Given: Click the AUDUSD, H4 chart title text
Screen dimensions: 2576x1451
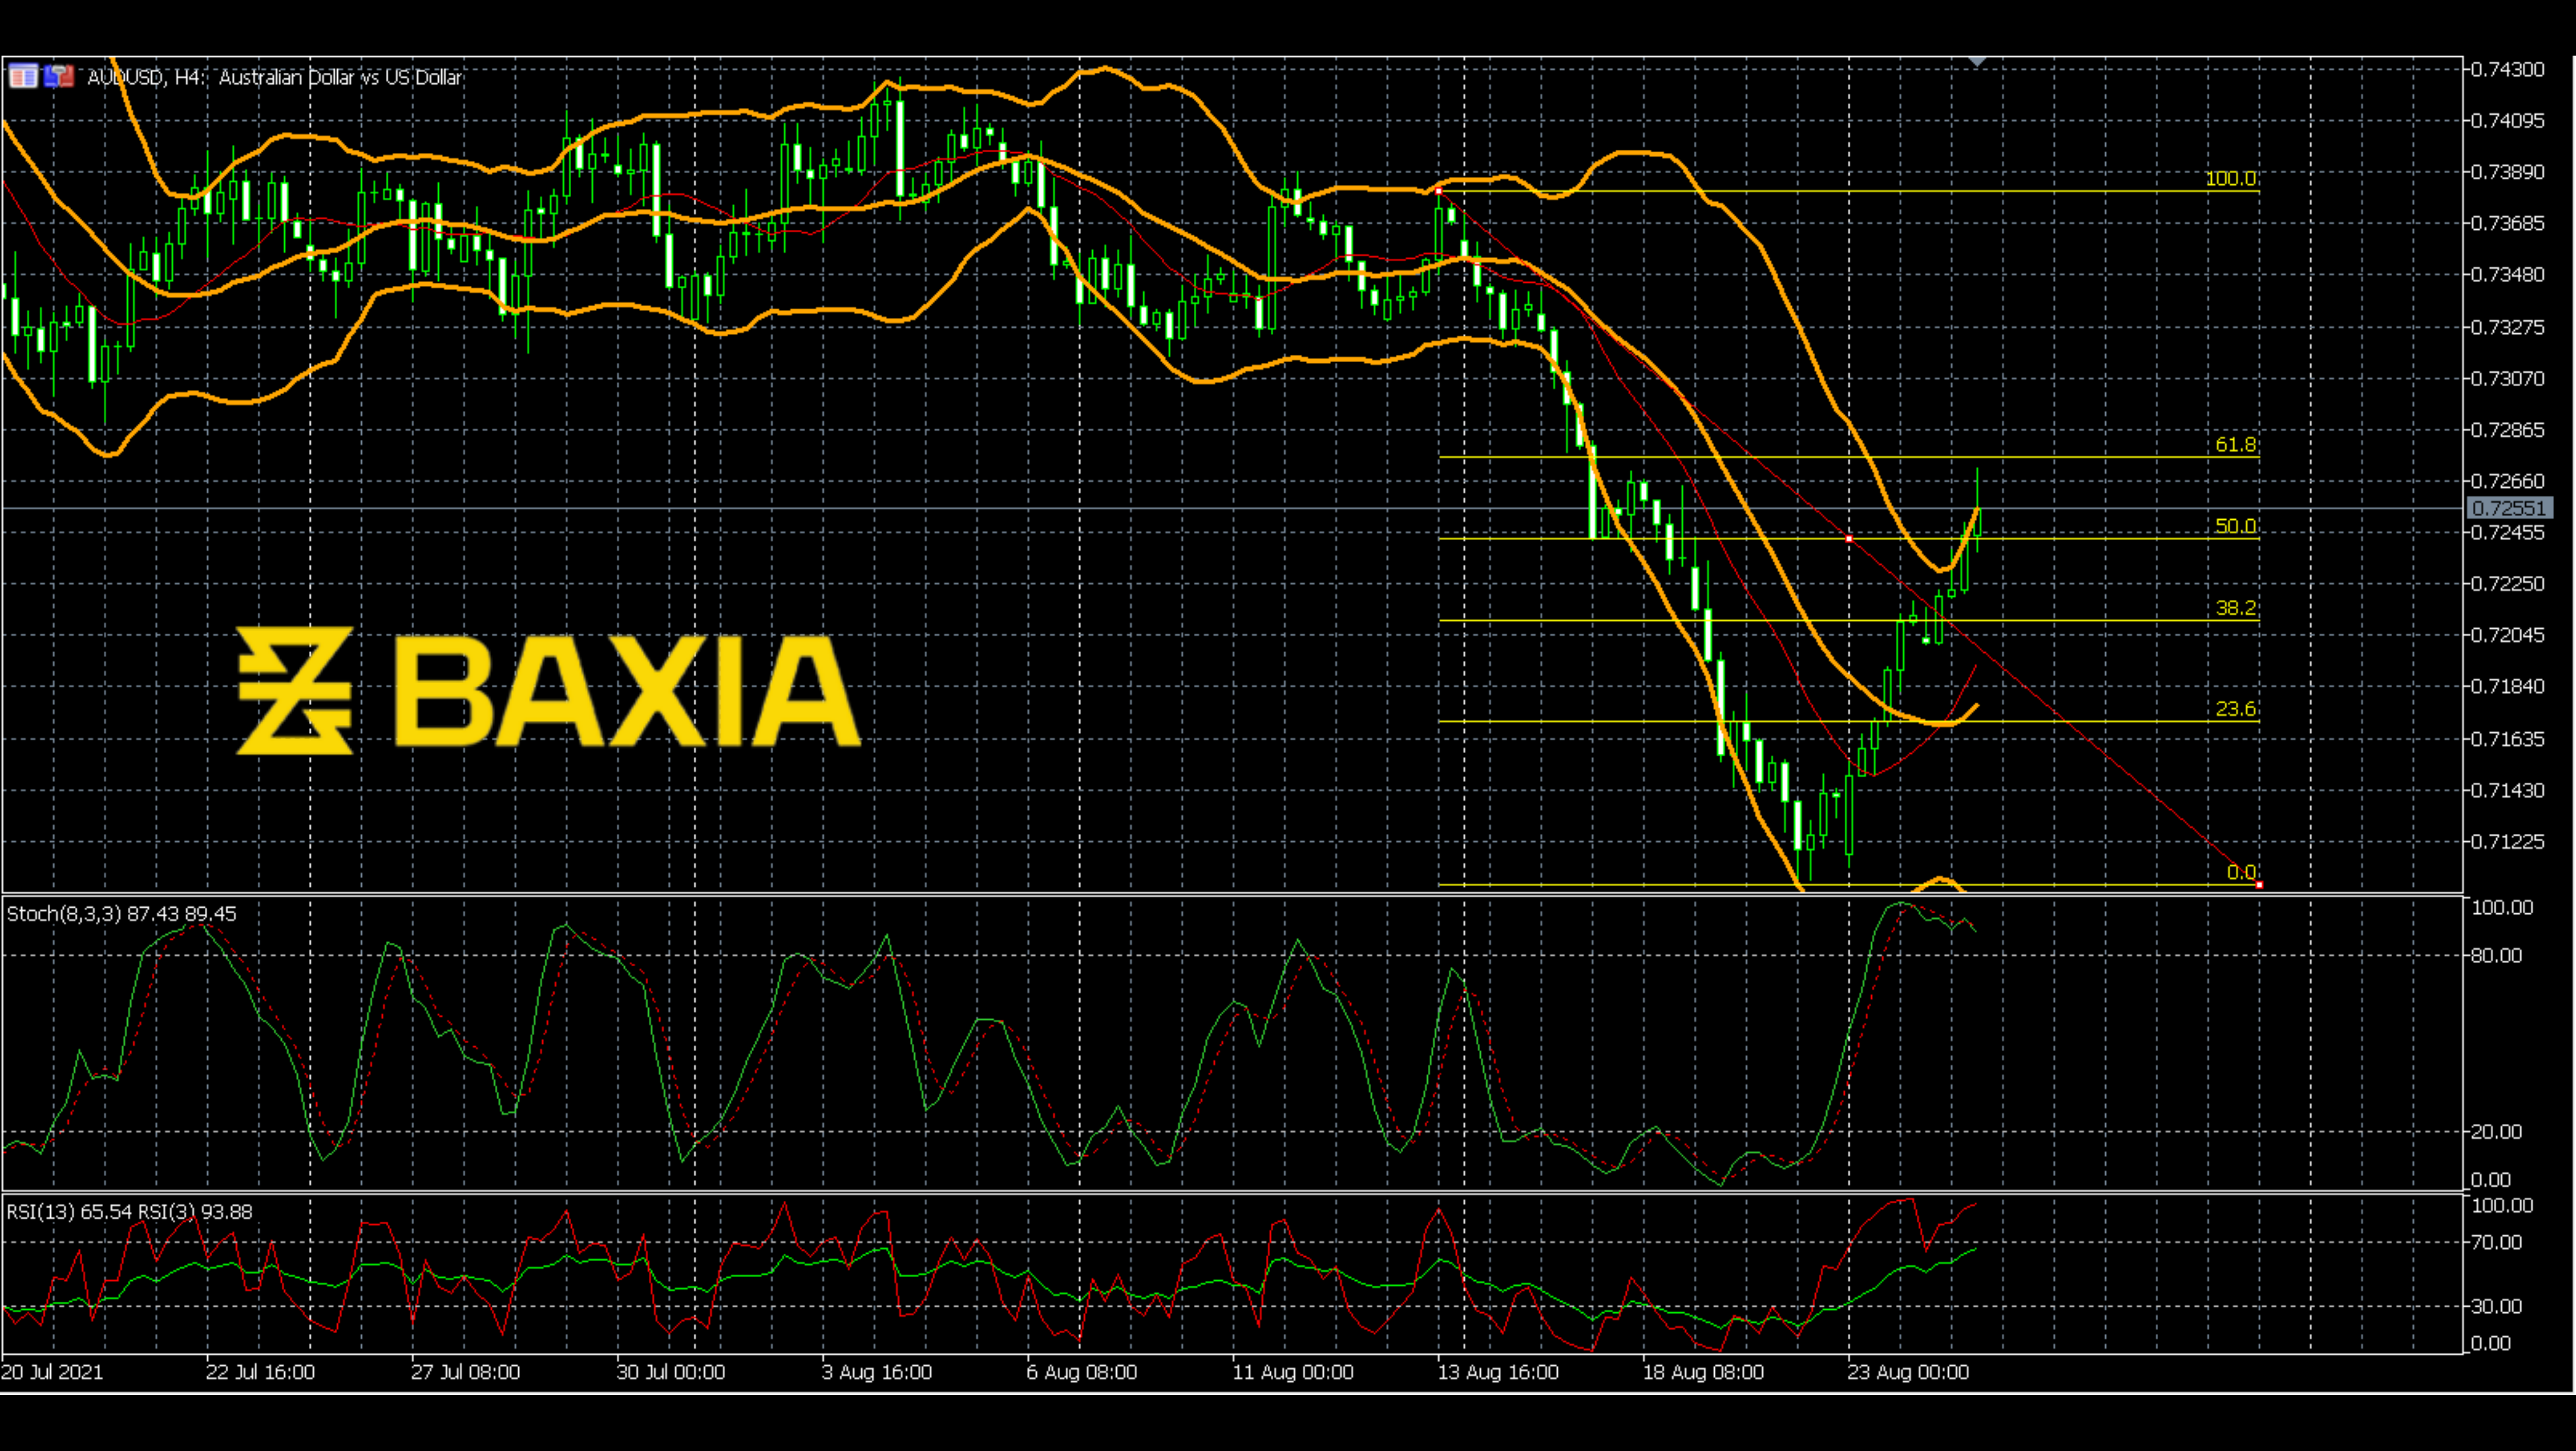Looking at the screenshot, I should click(275, 77).
